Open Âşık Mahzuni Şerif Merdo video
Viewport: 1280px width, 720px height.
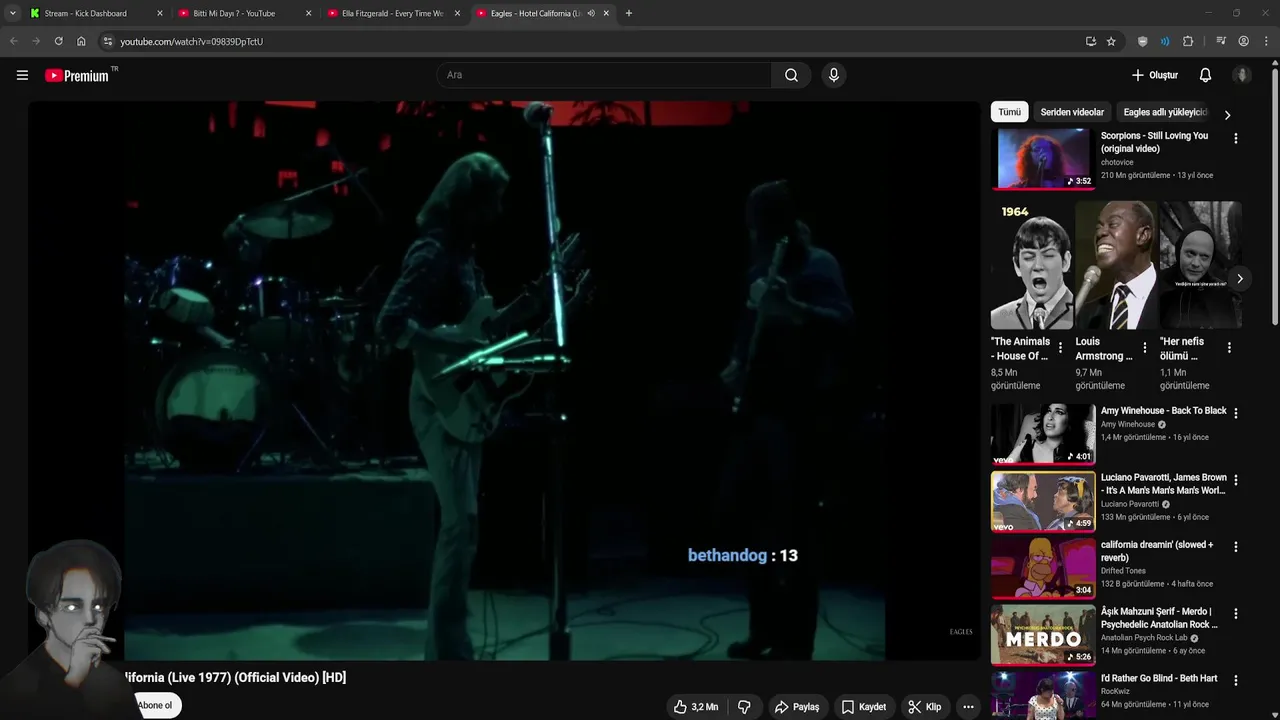click(1043, 635)
